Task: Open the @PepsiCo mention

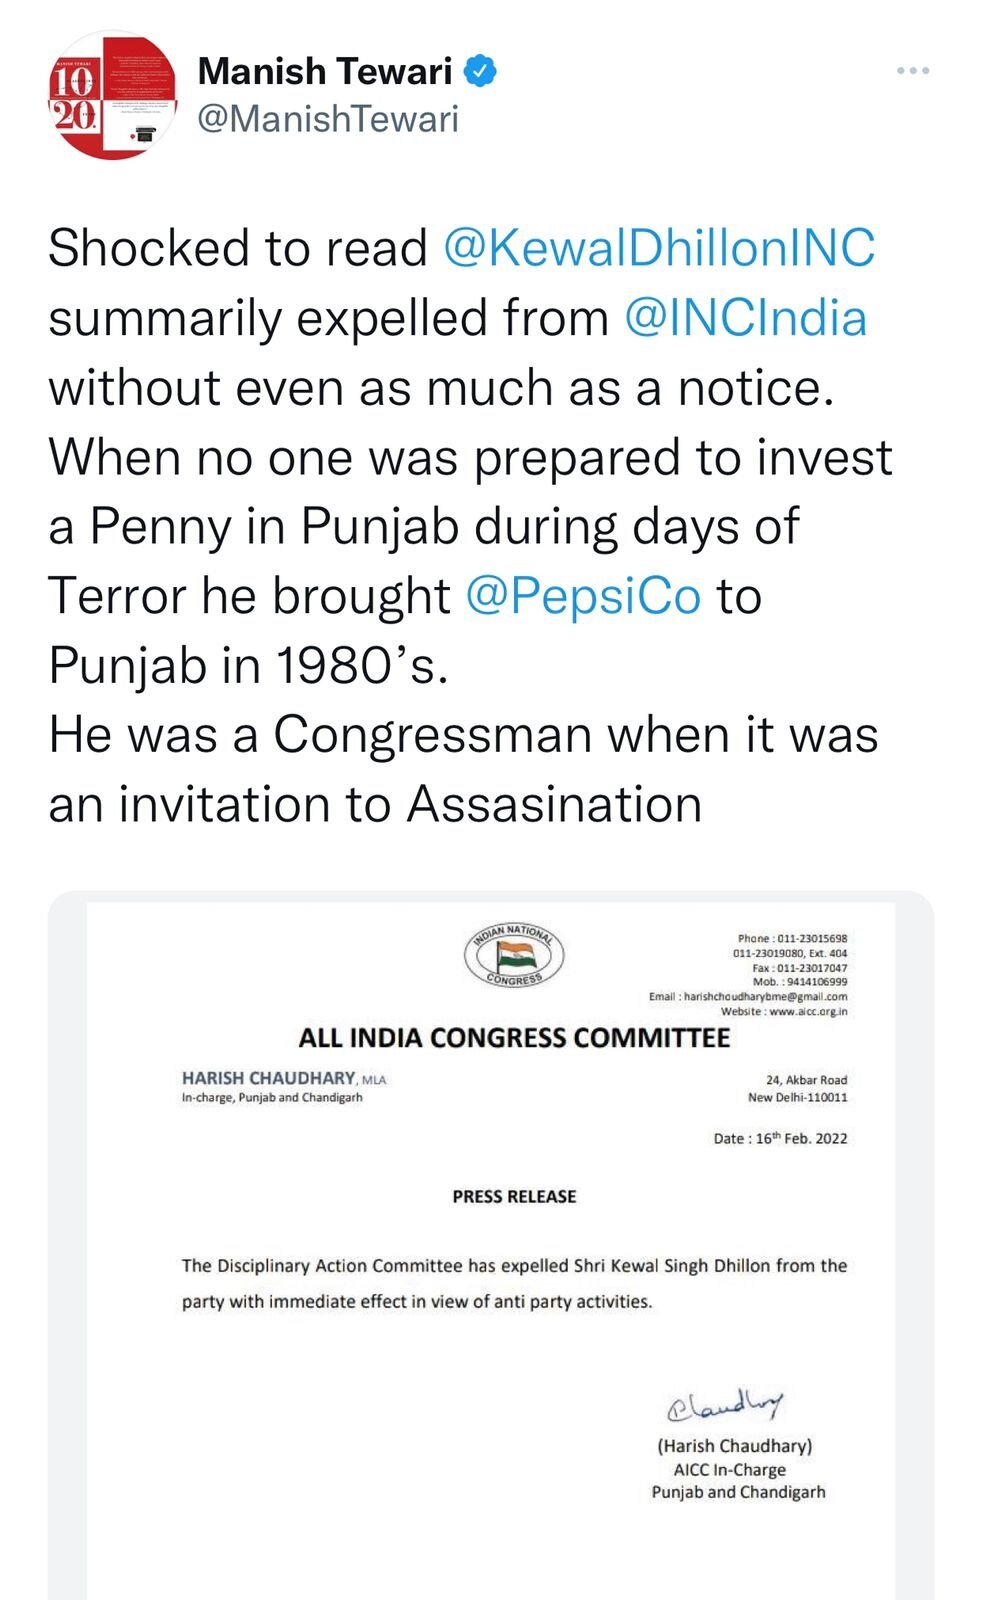Action: (x=583, y=596)
